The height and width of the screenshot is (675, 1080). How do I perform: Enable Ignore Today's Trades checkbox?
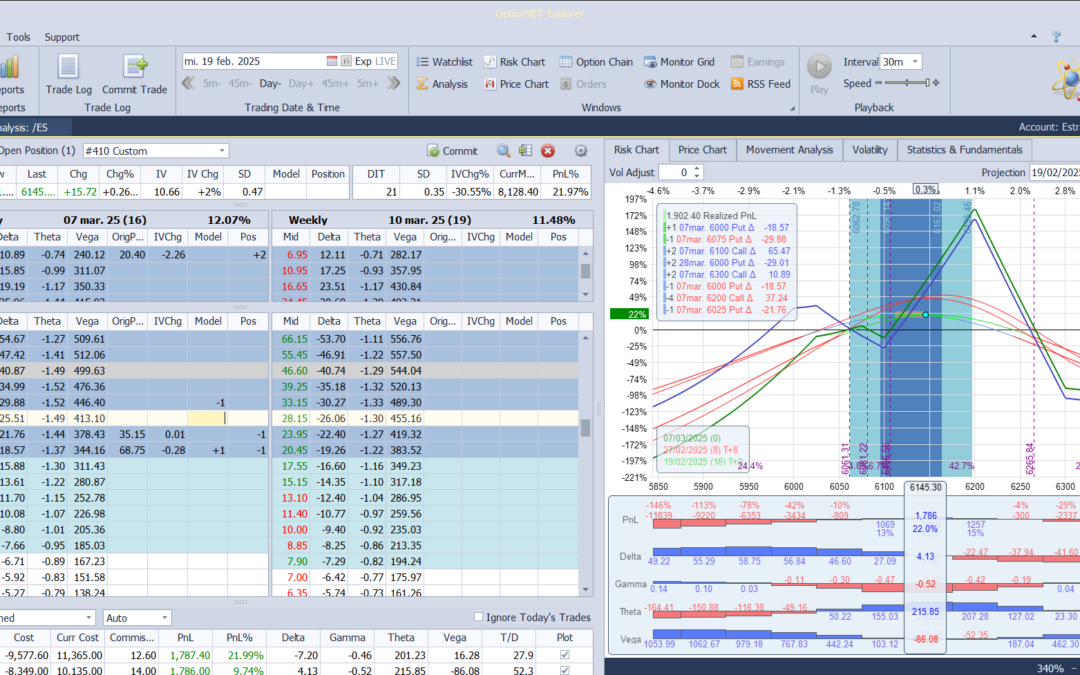tap(478, 617)
